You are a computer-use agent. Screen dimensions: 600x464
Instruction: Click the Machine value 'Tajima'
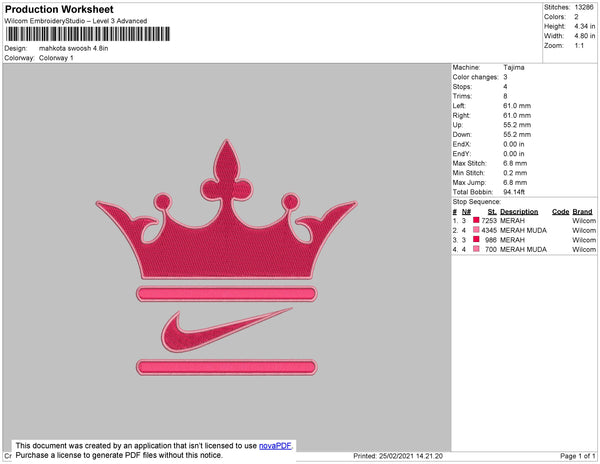514,67
